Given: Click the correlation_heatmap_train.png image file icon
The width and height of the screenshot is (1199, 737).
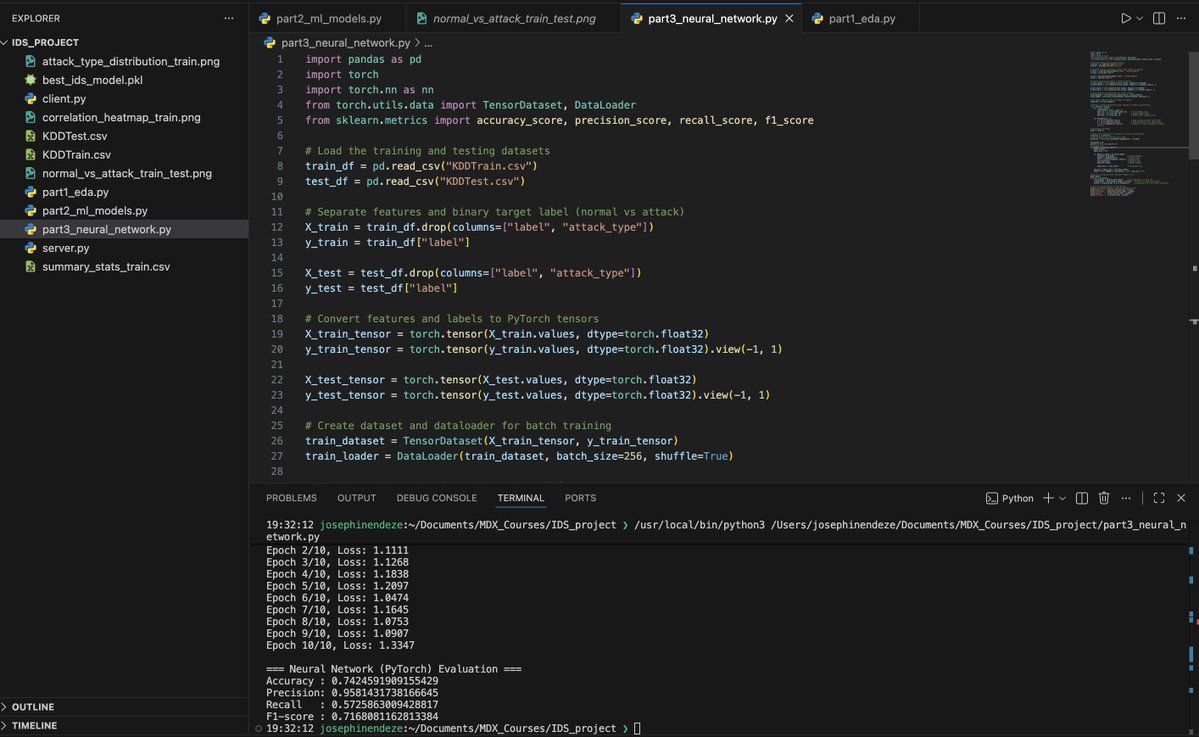Looking at the screenshot, I should coord(31,117).
